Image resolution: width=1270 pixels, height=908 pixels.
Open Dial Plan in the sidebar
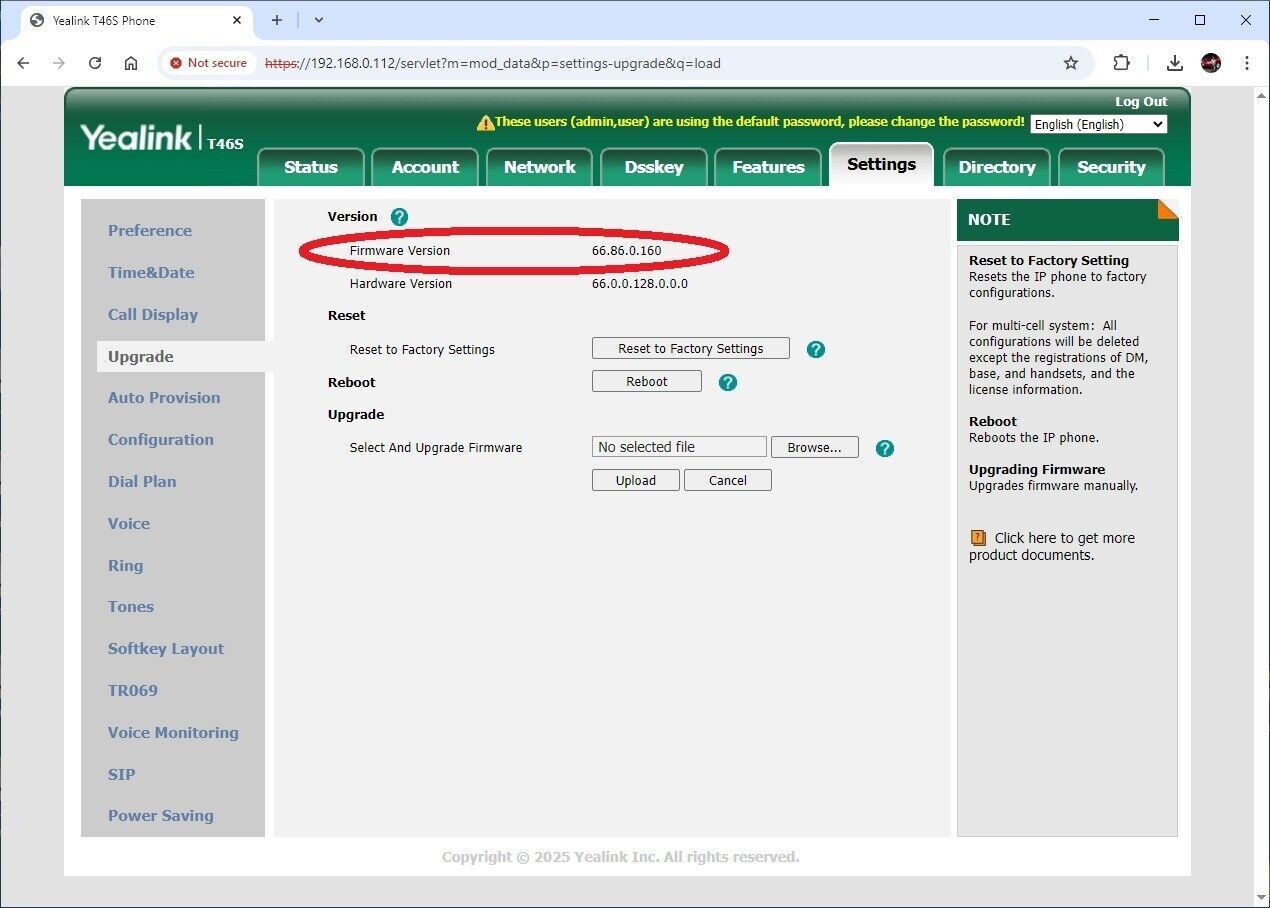[142, 481]
